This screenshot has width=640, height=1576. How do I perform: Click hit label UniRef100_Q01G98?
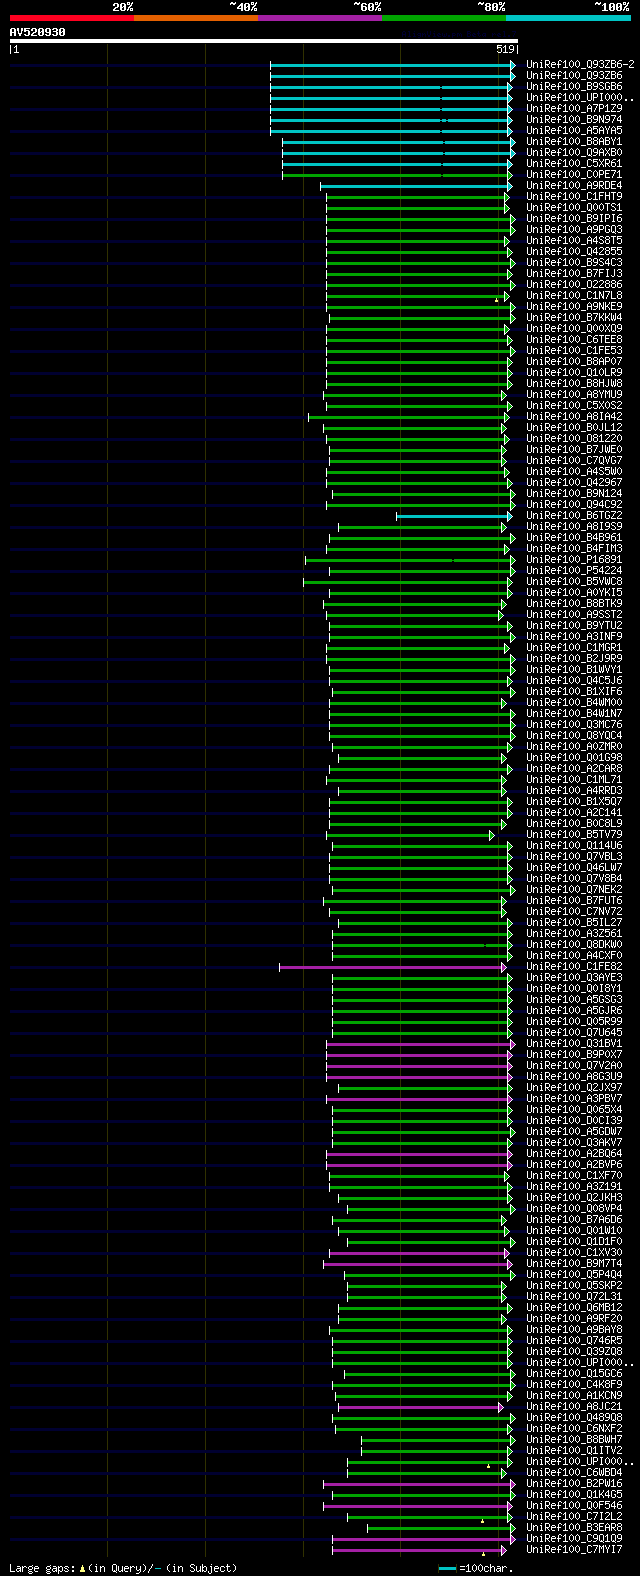point(574,757)
